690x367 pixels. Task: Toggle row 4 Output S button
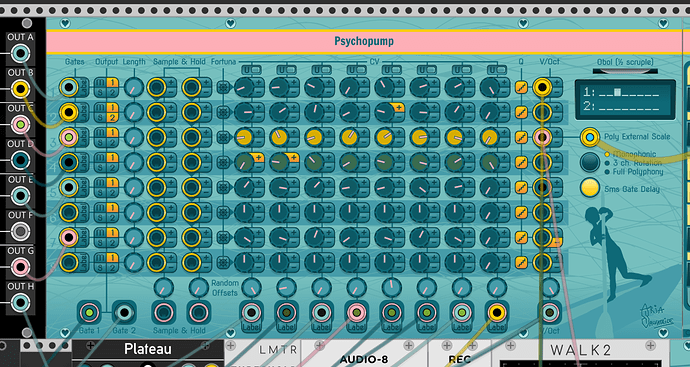coord(101,168)
